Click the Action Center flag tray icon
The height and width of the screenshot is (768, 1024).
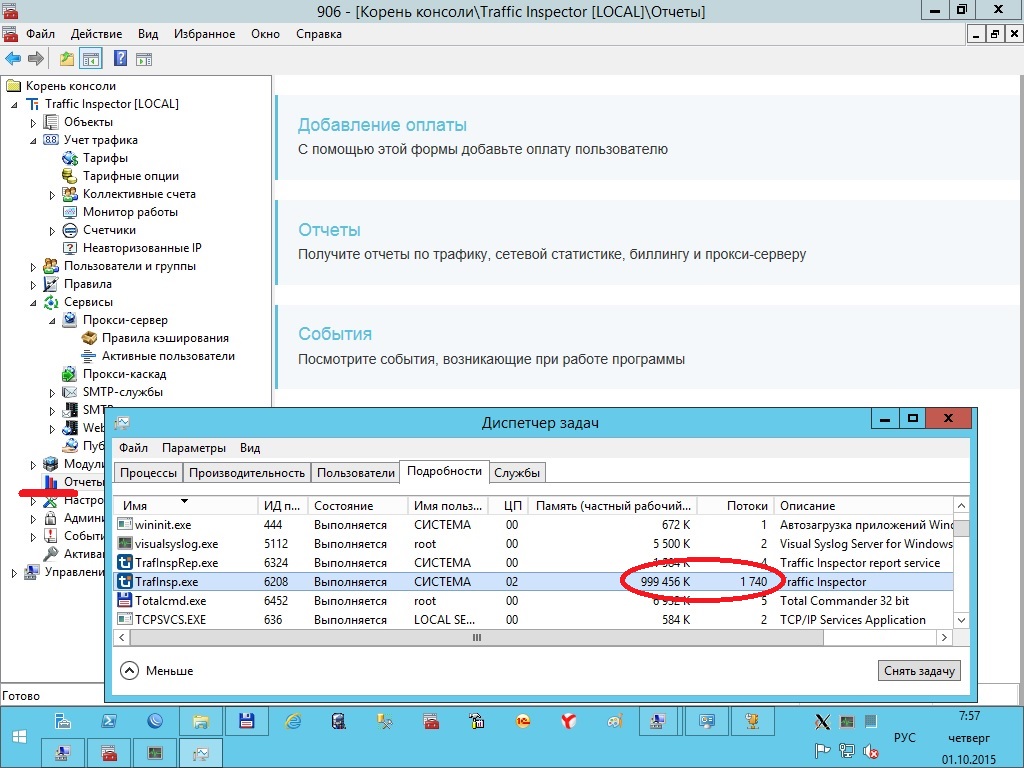click(x=822, y=752)
